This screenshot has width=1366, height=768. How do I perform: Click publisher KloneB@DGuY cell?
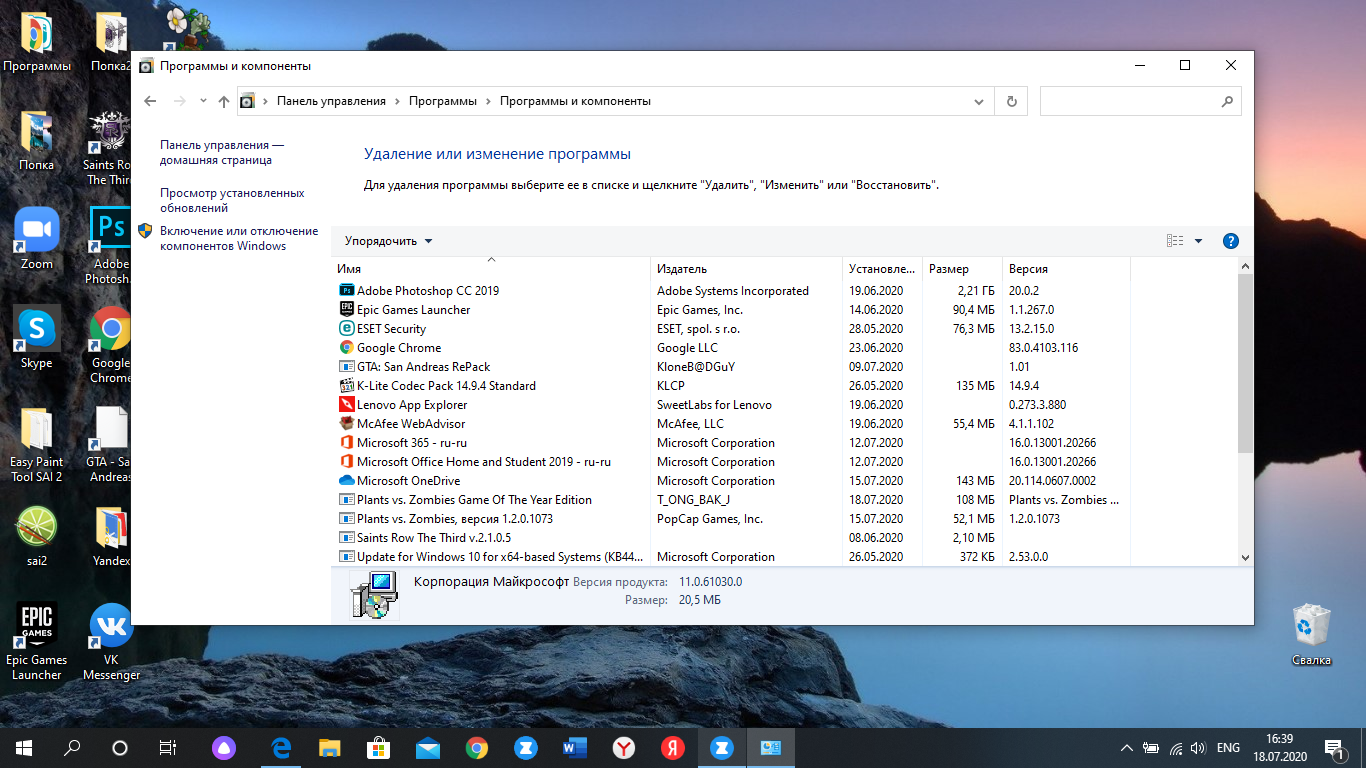coord(696,367)
